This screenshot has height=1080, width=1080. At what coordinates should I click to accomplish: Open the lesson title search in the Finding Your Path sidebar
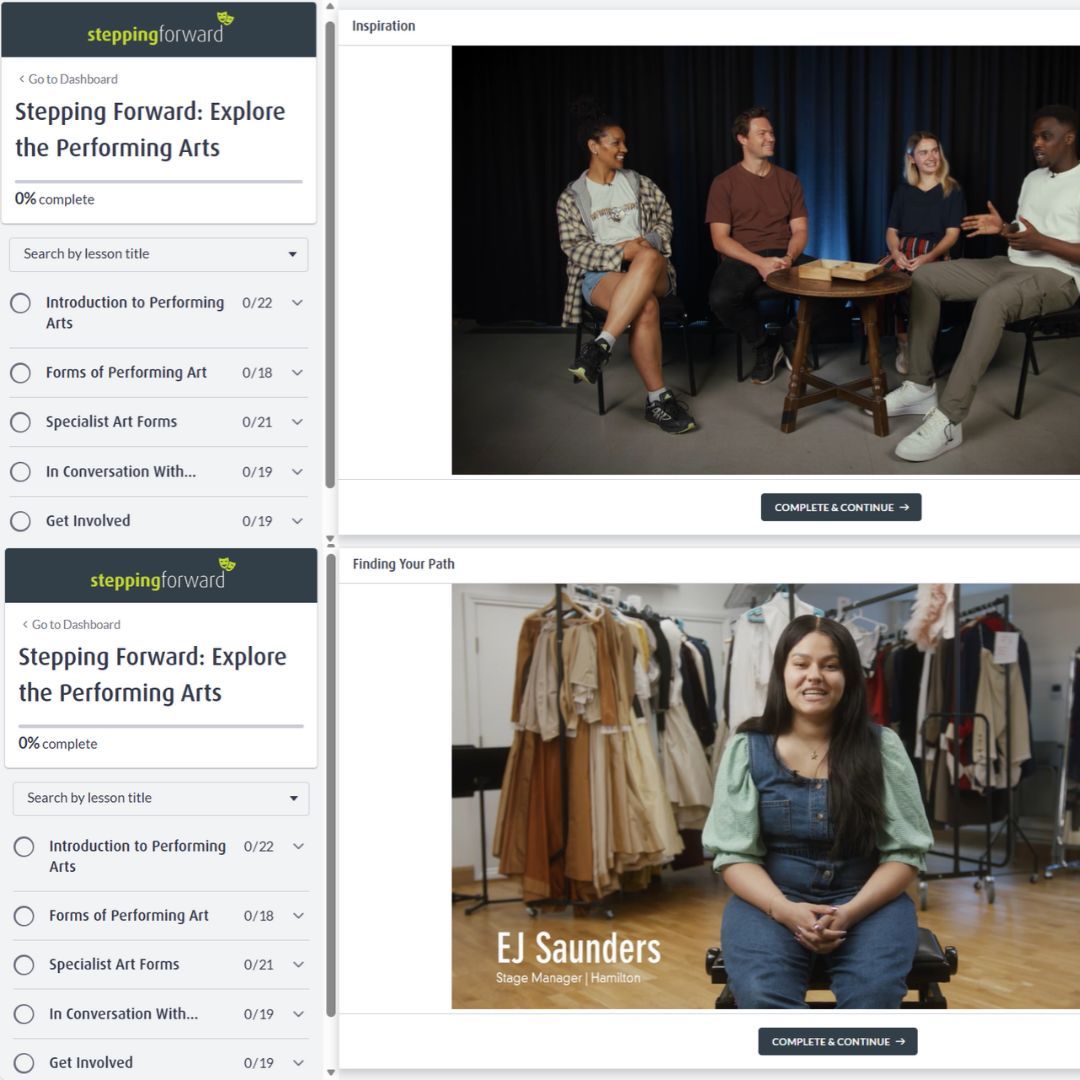click(161, 798)
